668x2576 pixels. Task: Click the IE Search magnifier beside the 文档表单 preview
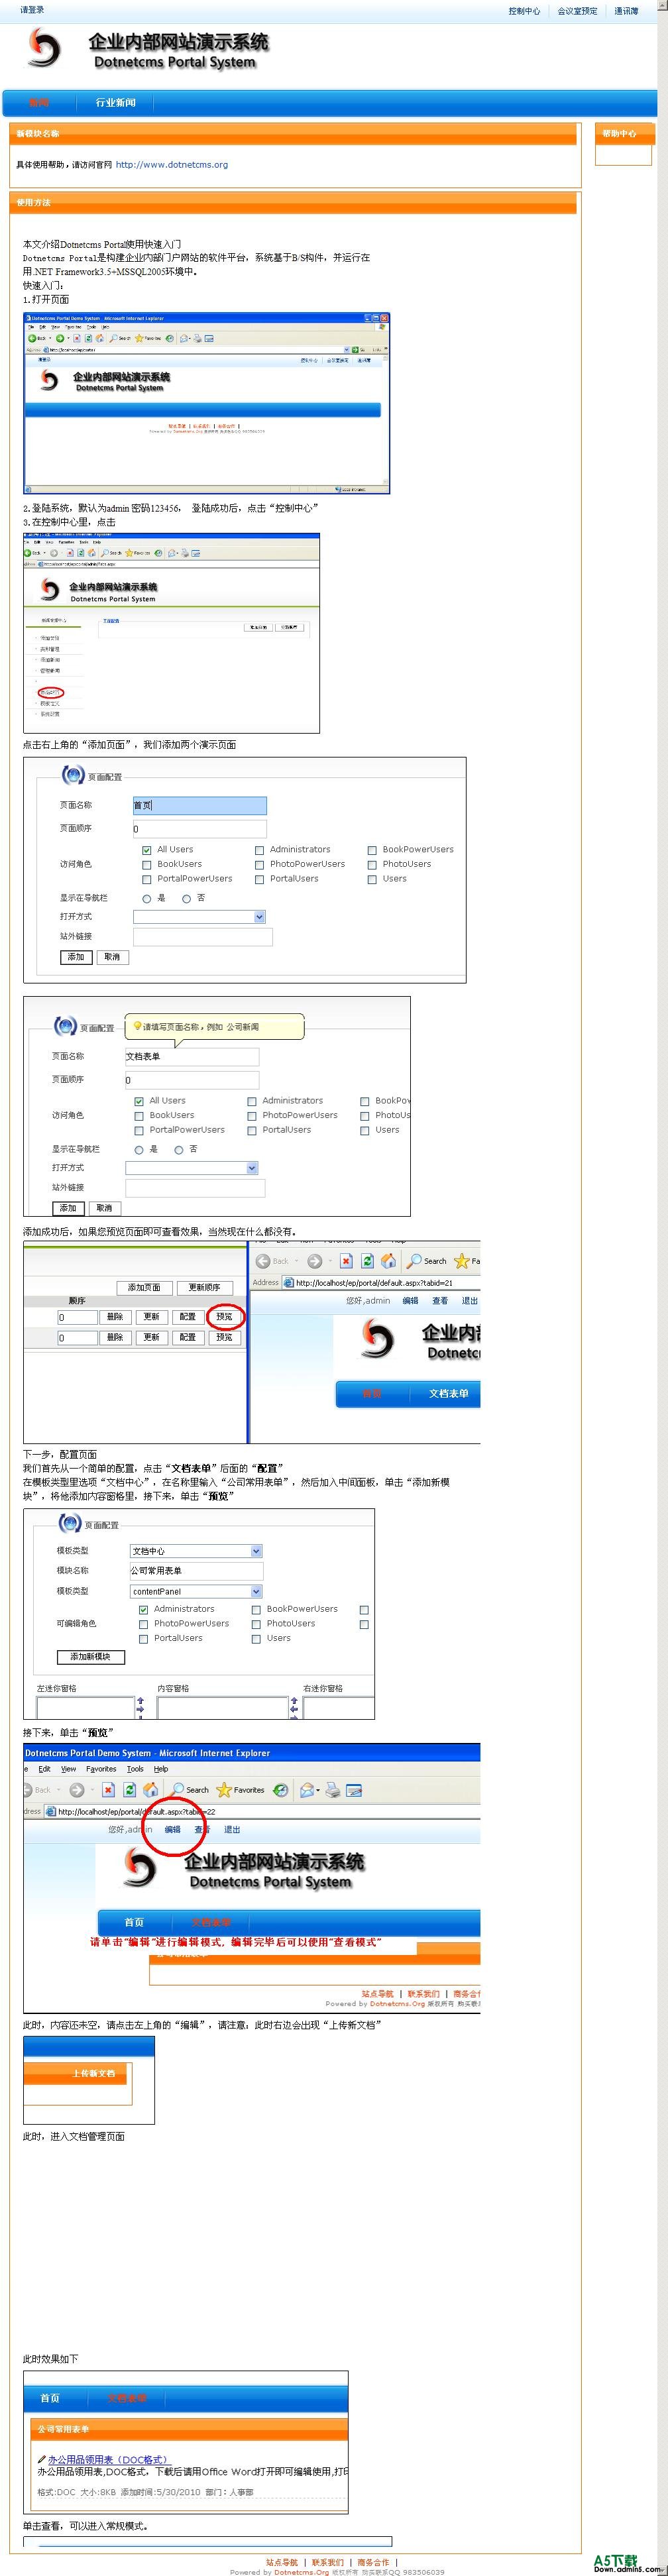414,1261
